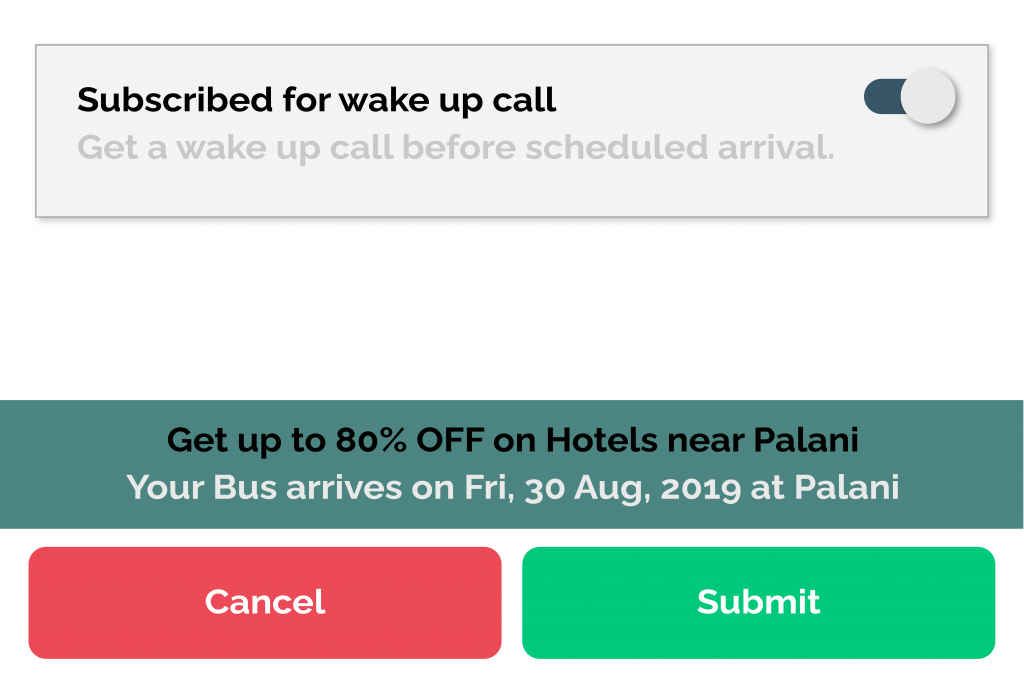Click 'Palani' in the hotel offer headline
Viewport: 1024px width, 677px height.
(x=805, y=439)
